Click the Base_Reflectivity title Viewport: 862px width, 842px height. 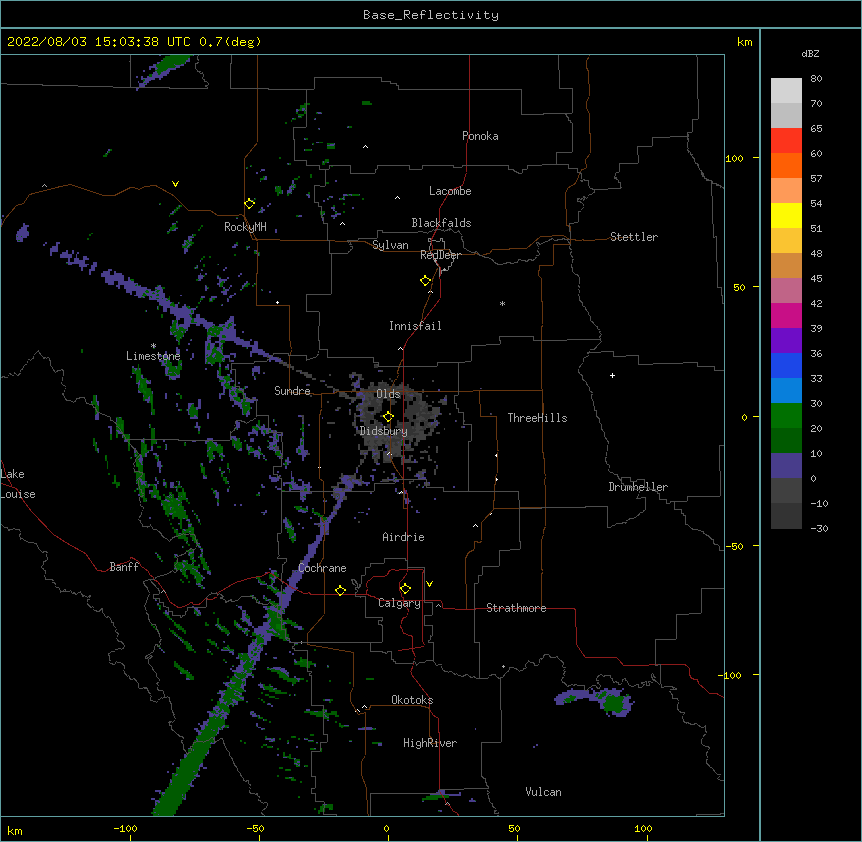431,15
